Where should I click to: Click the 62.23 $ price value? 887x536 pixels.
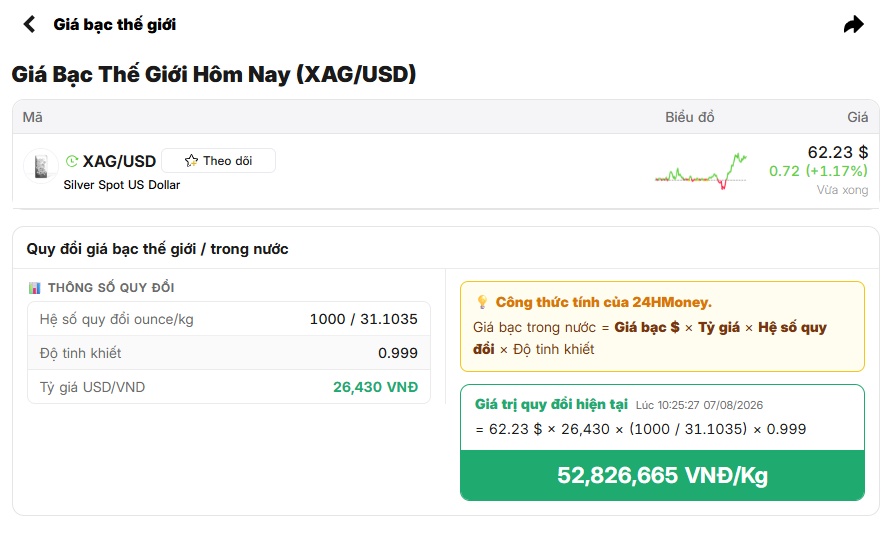pos(837,152)
